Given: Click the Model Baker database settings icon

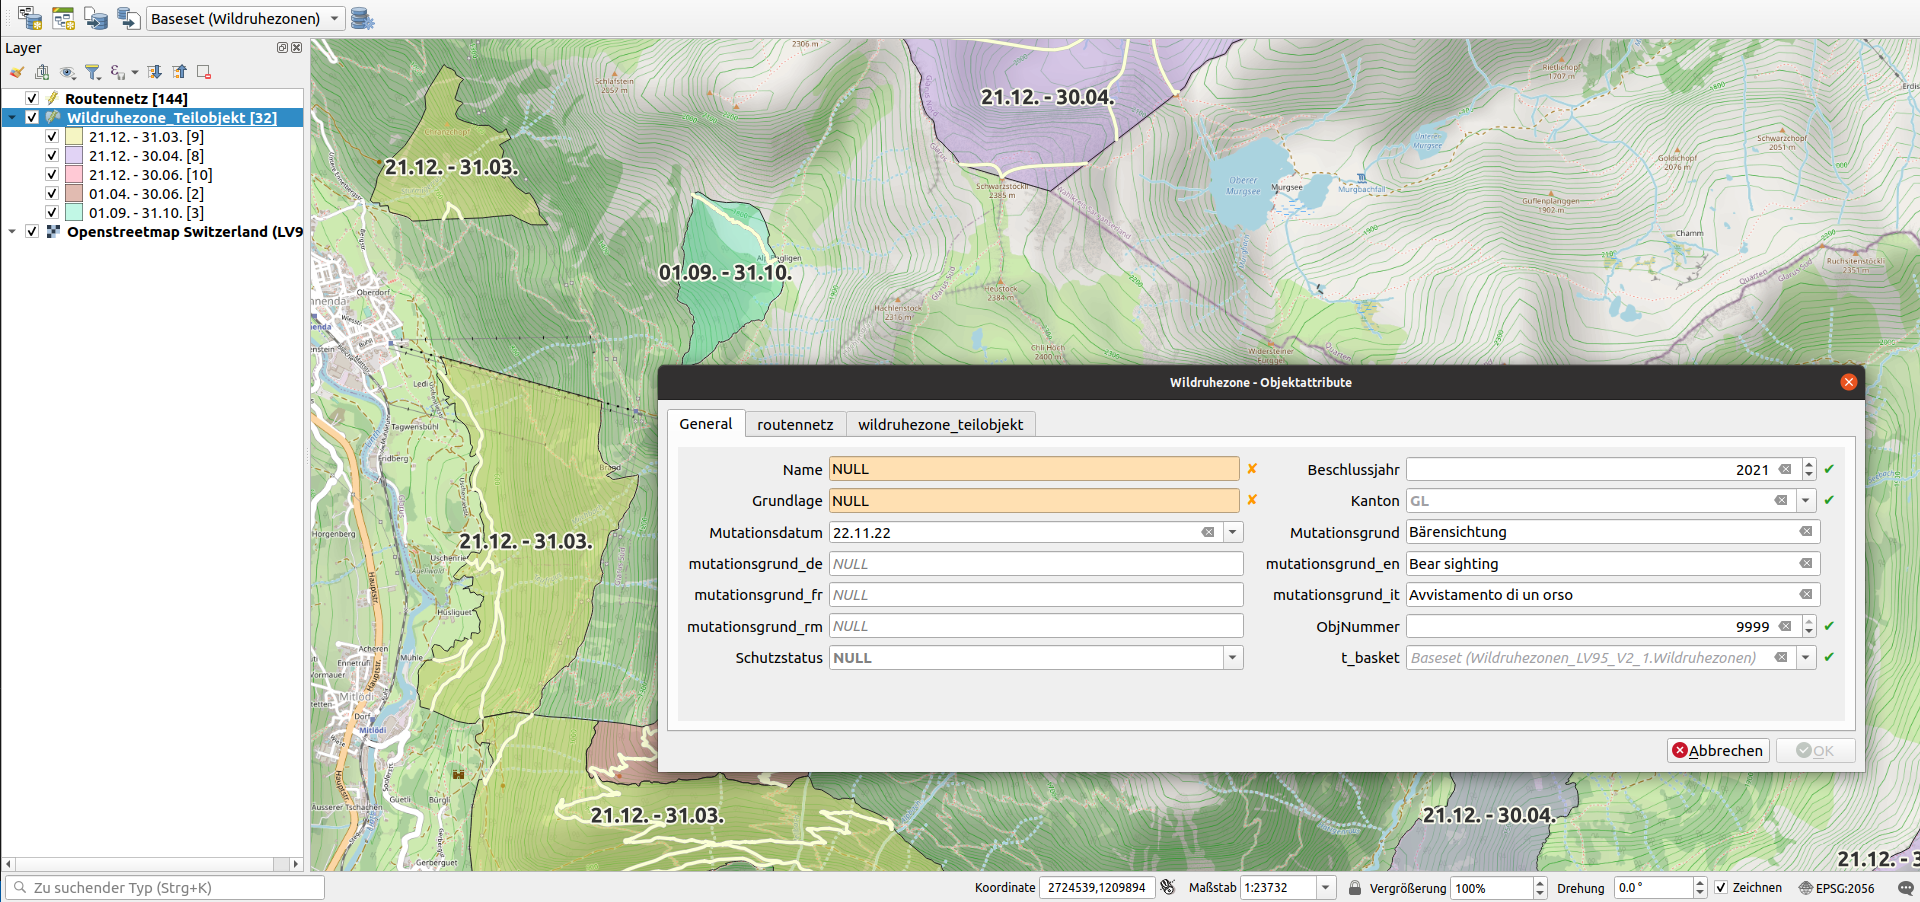Looking at the screenshot, I should coord(362,18).
